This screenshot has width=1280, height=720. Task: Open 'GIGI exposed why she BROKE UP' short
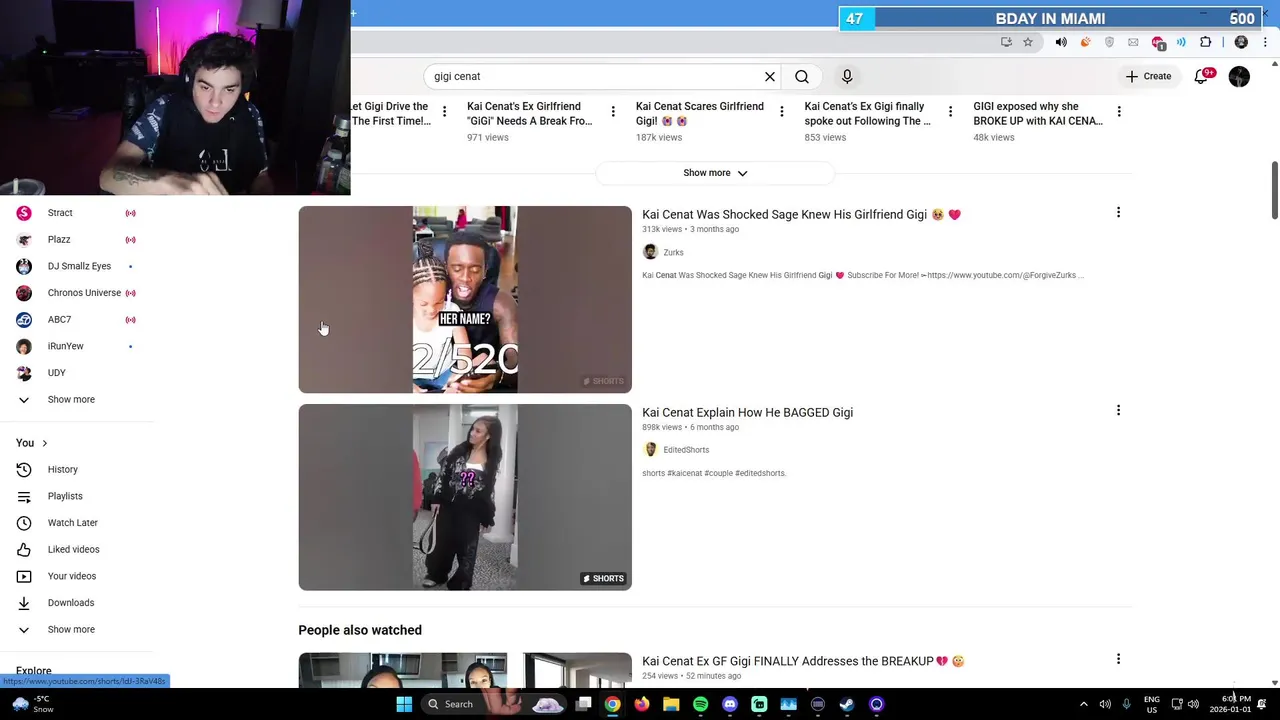1038,113
